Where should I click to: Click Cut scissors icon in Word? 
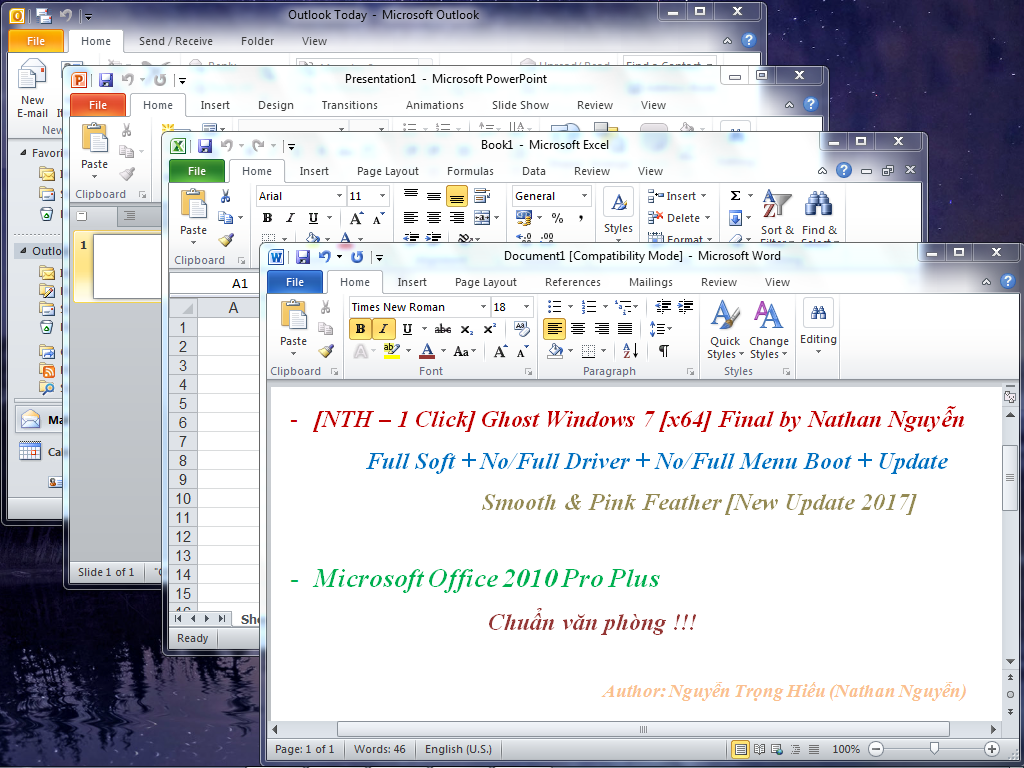click(x=326, y=307)
